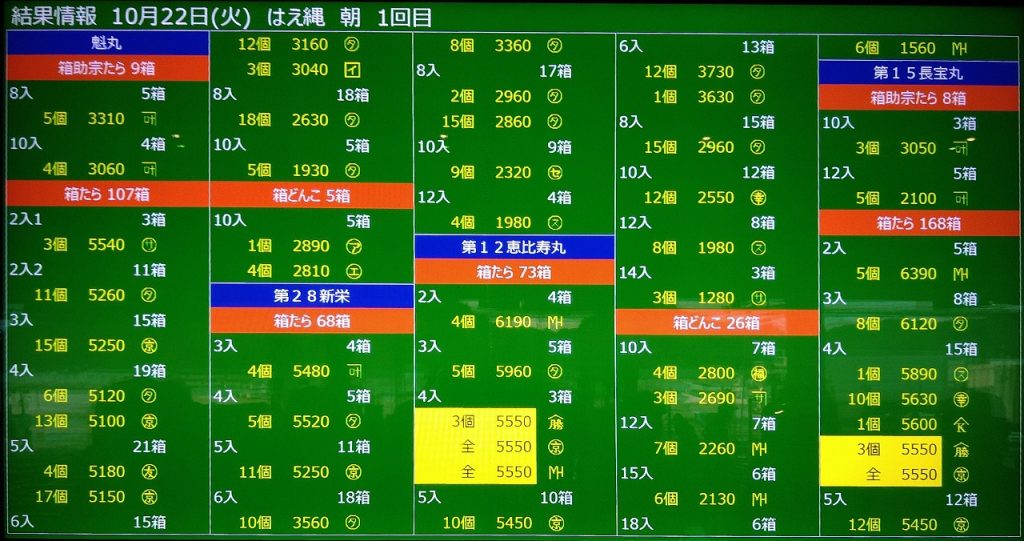The width and height of the screenshot is (1024, 541).
Task: Select the buyer symbol next to 6190
Action: pos(556,322)
